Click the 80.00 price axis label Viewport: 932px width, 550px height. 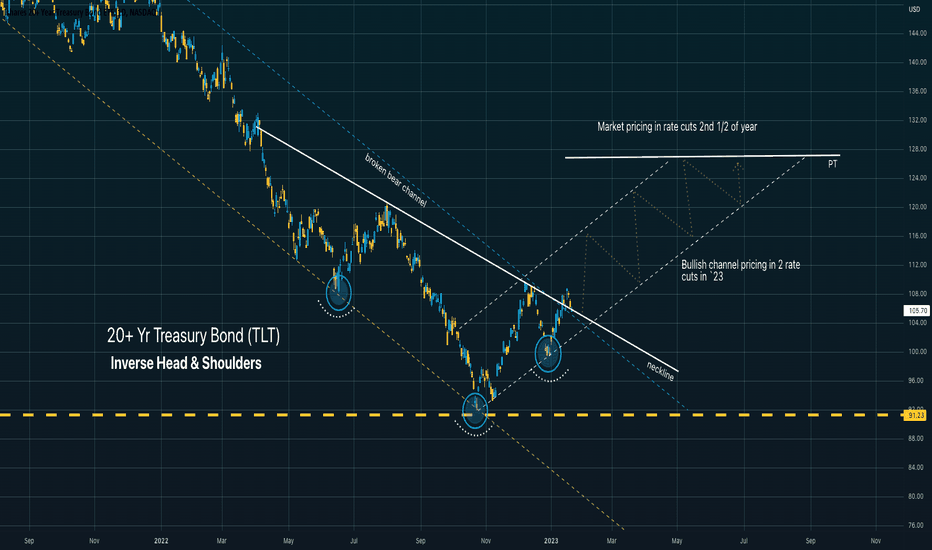[x=917, y=496]
